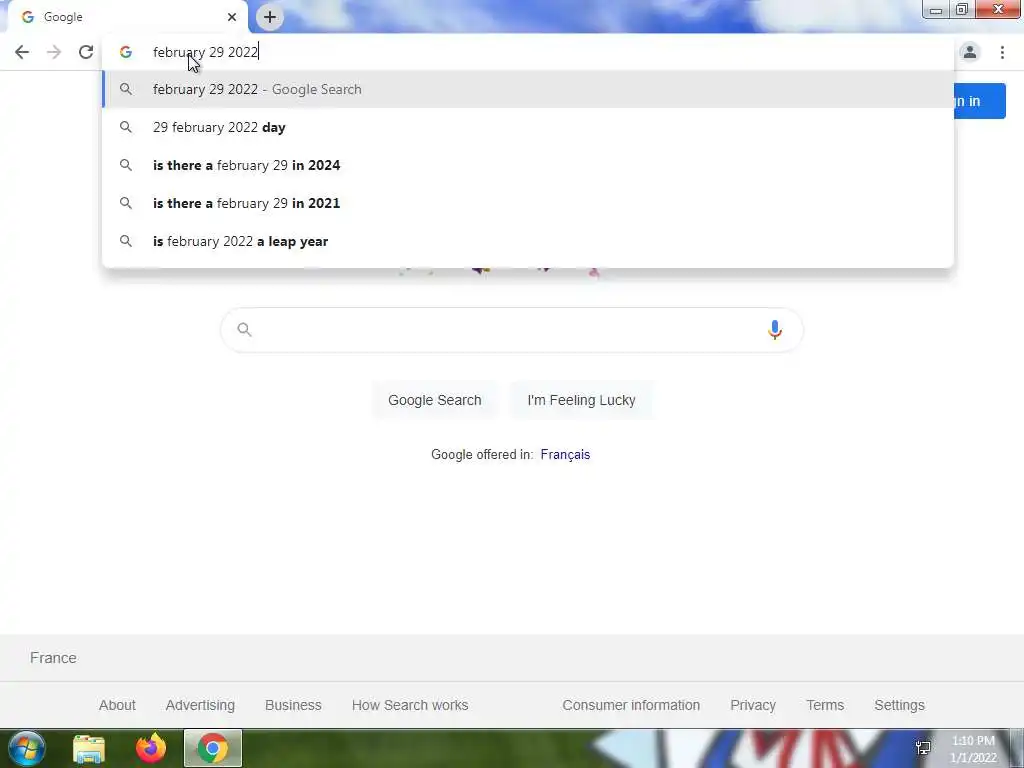Viewport: 1024px width, 768px height.
Task: Open the Chrome three-dot menu
Action: 1002,52
